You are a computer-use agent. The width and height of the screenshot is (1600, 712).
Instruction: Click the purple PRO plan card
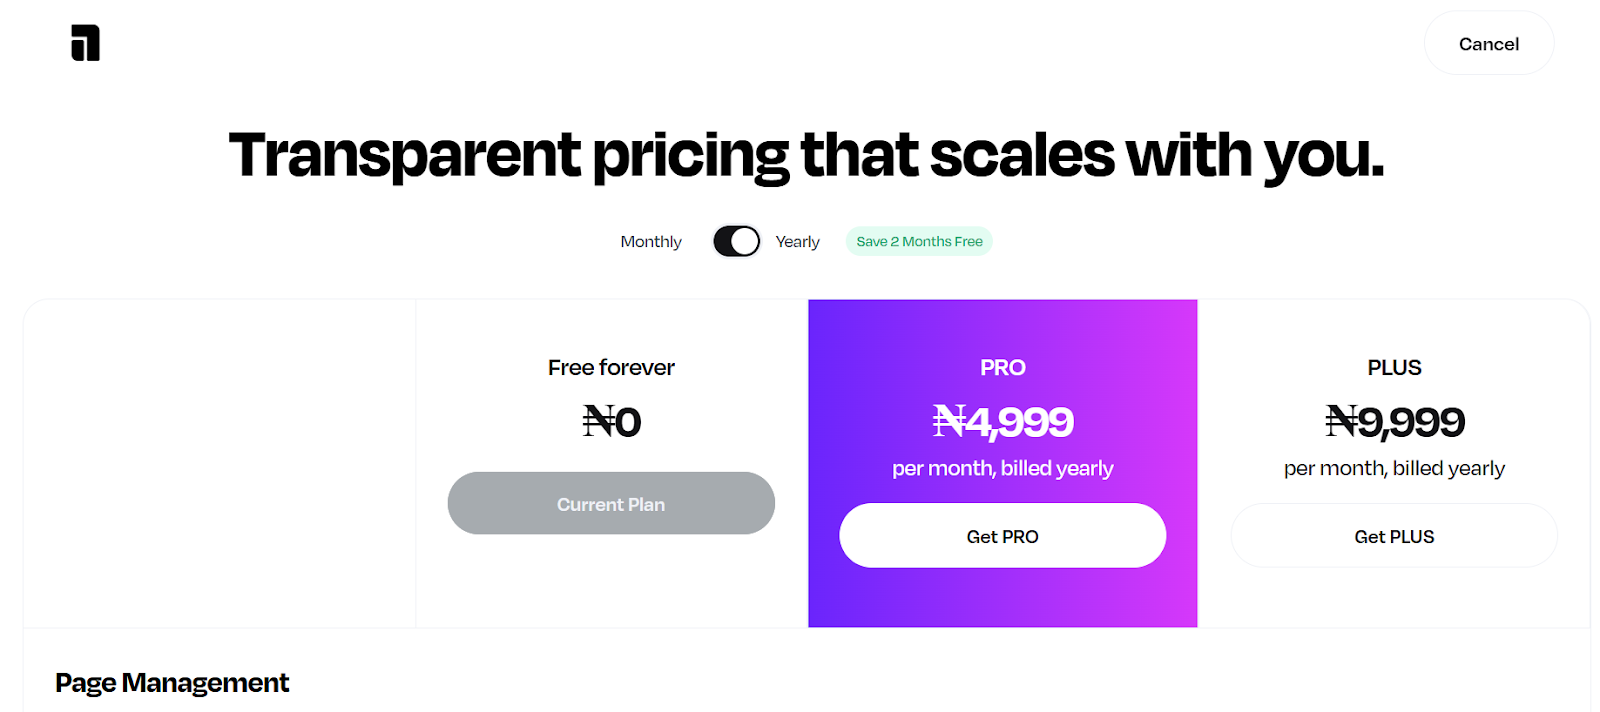pos(1002,600)
